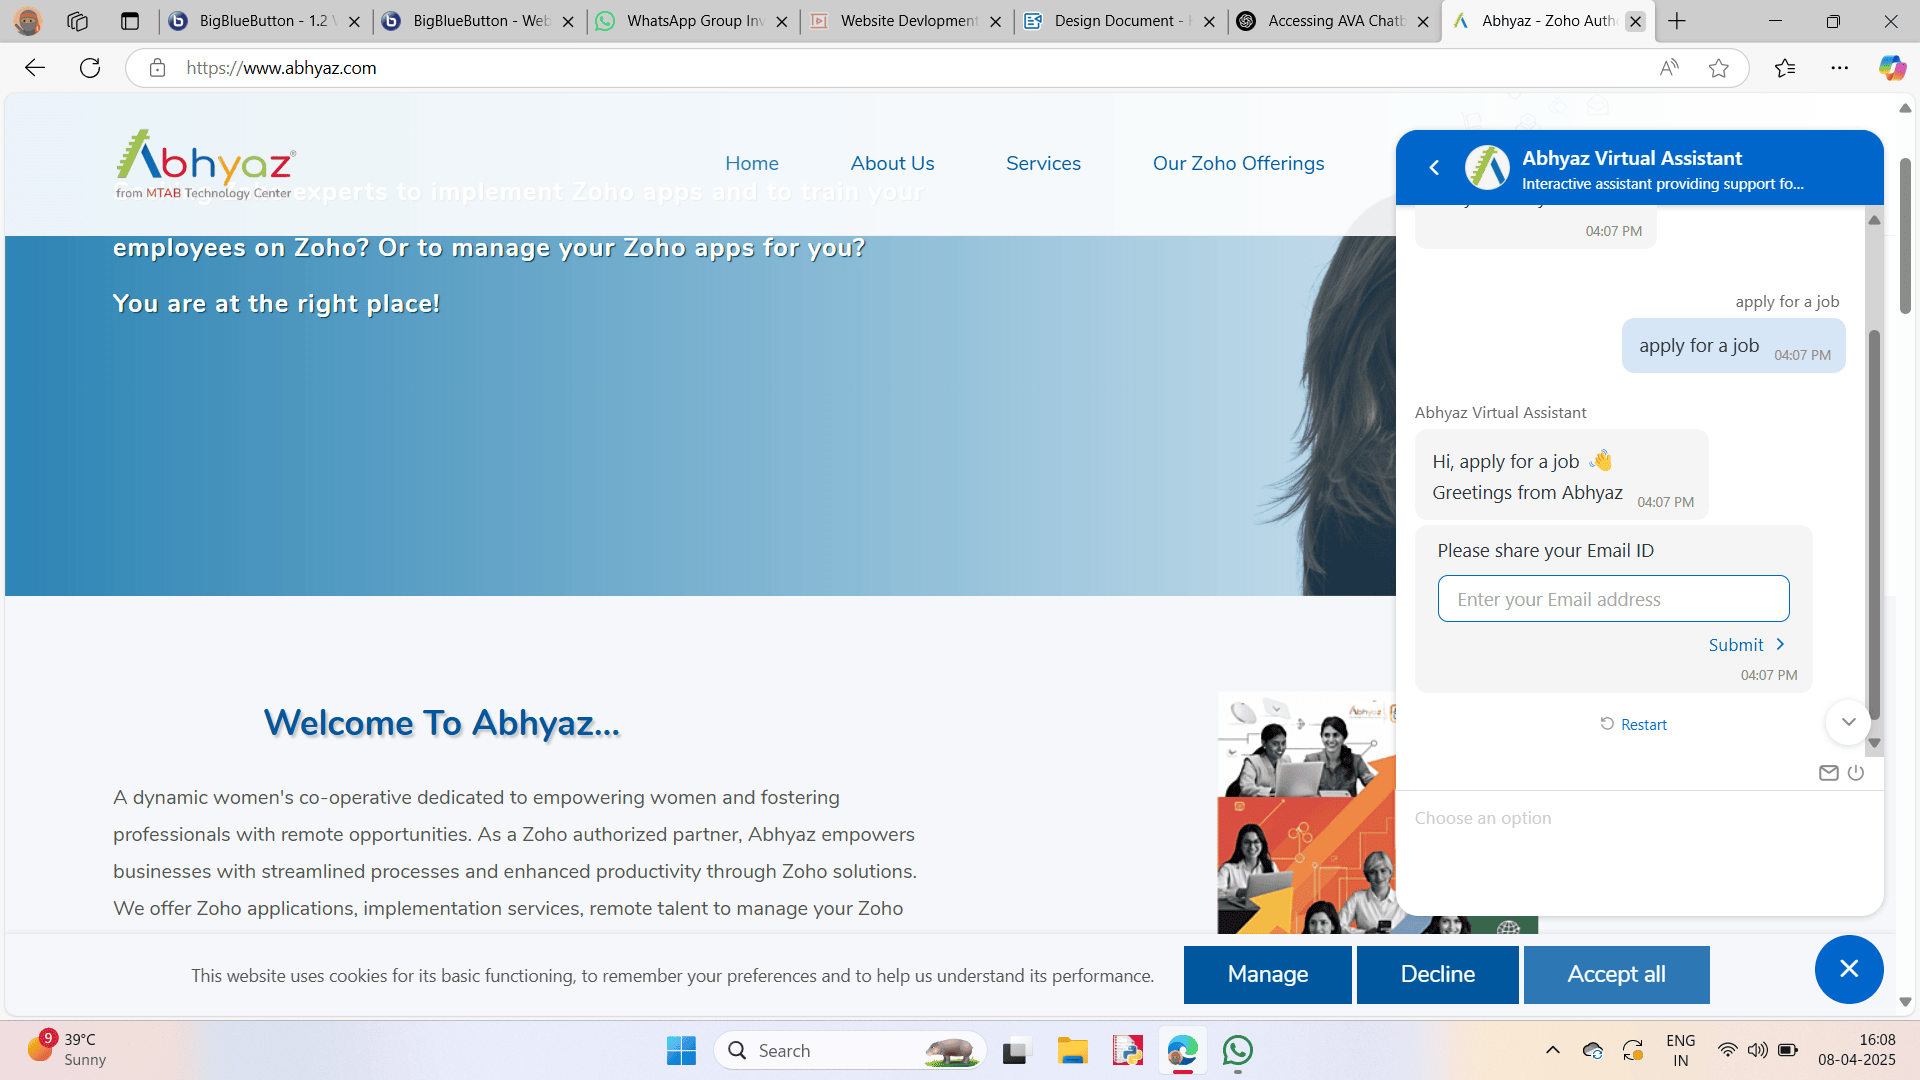The image size is (1920, 1080).
Task: Click the chat scrollbar up arrow
Action: (1875, 220)
